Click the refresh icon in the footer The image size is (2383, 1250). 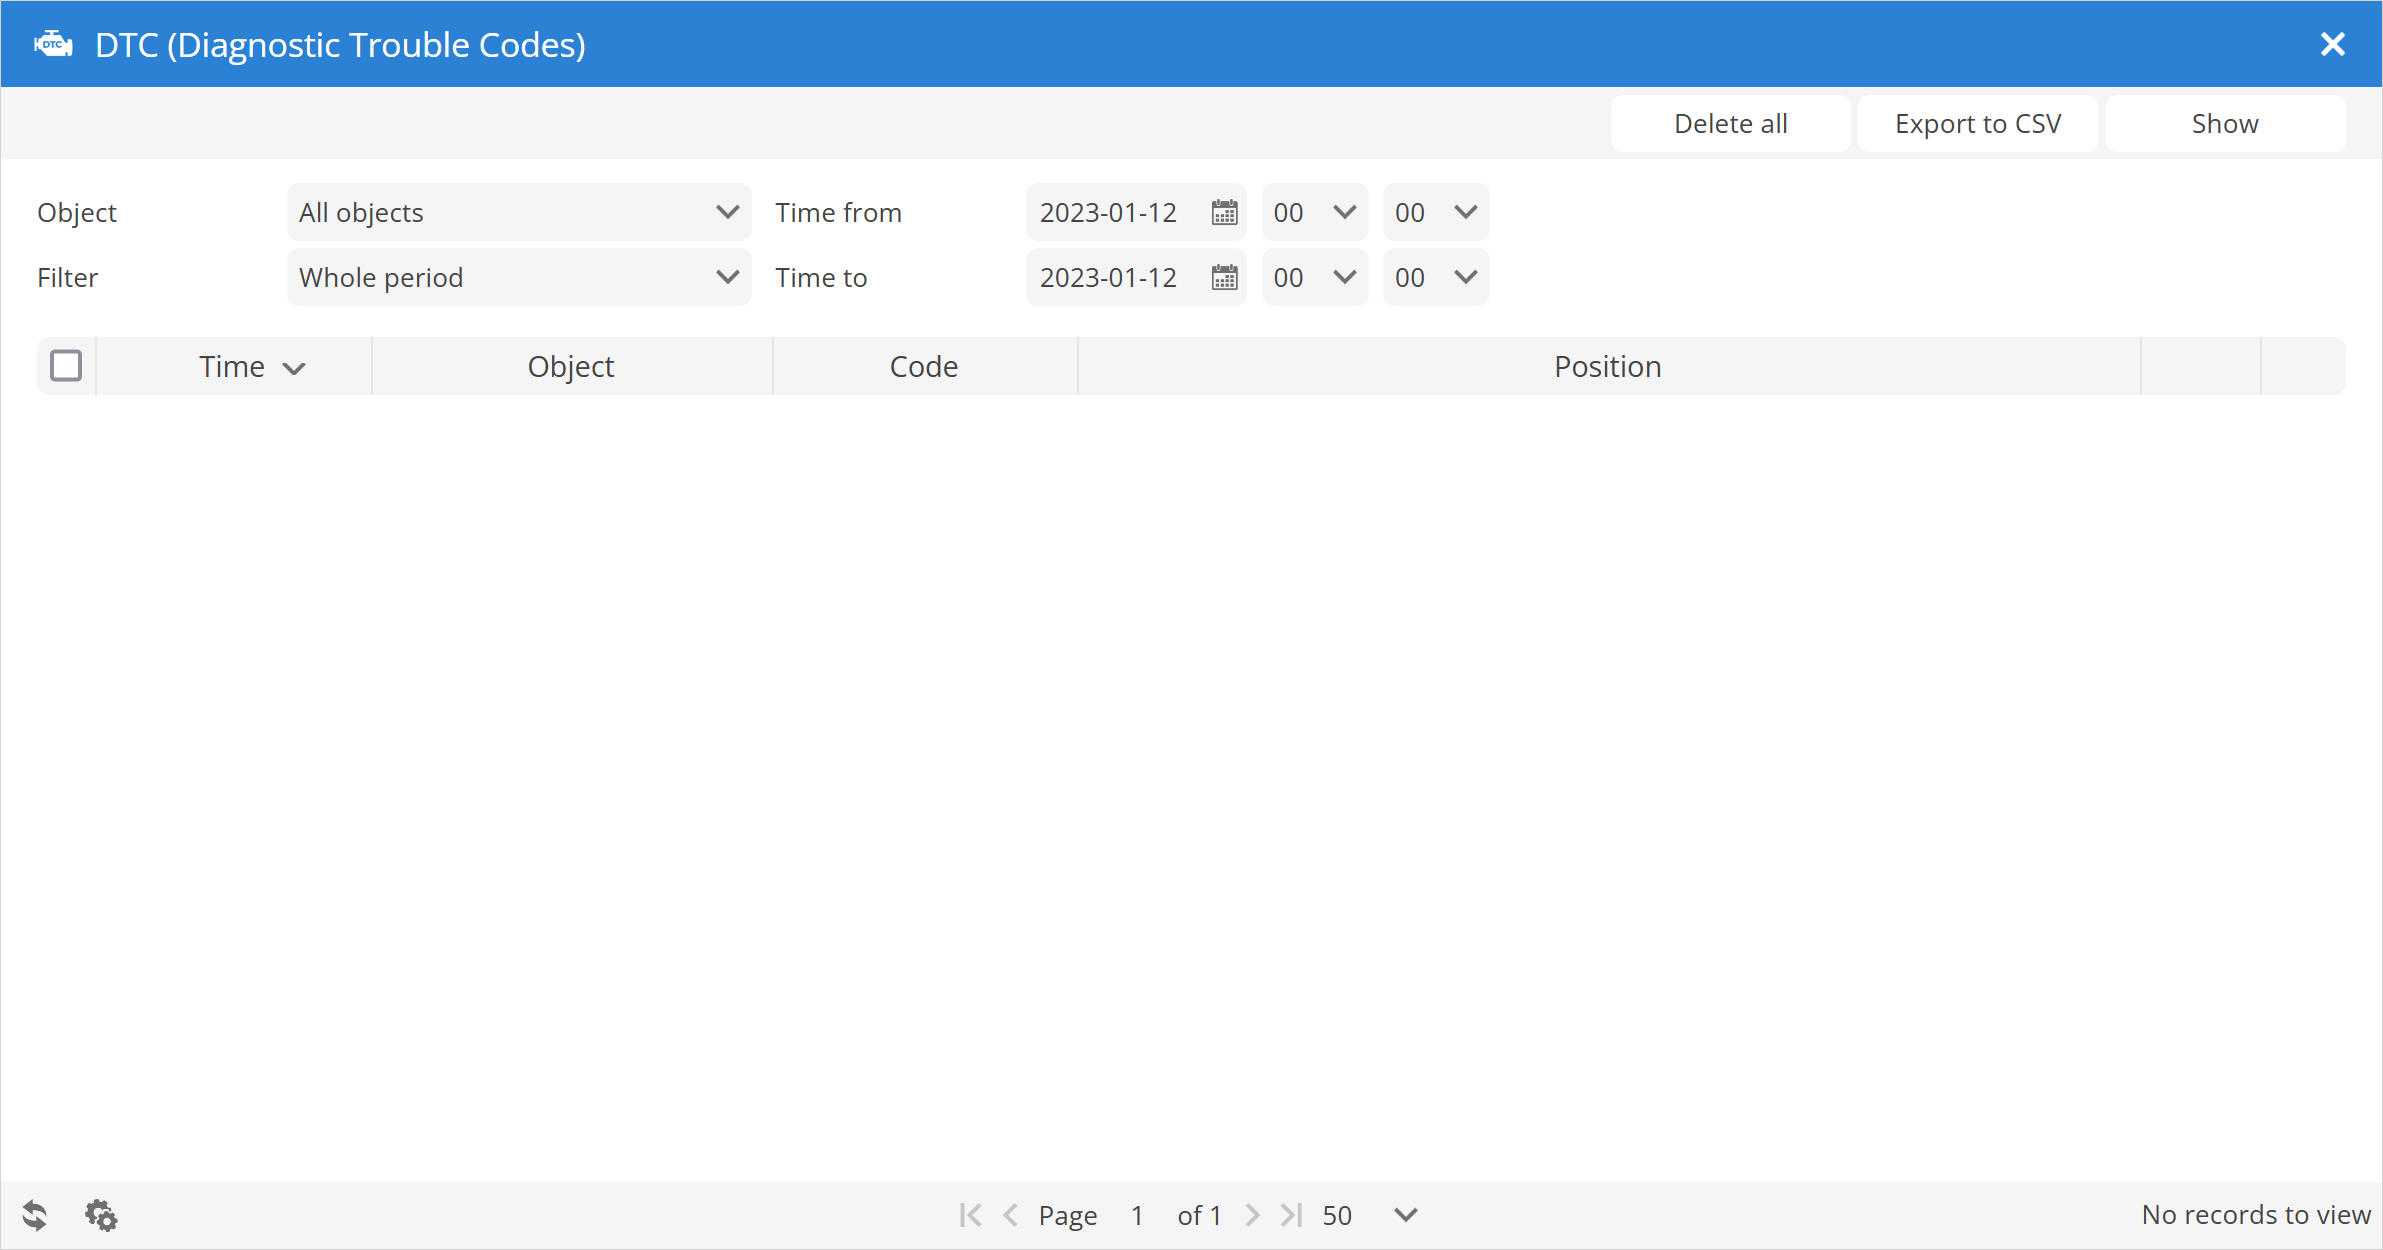35,1215
